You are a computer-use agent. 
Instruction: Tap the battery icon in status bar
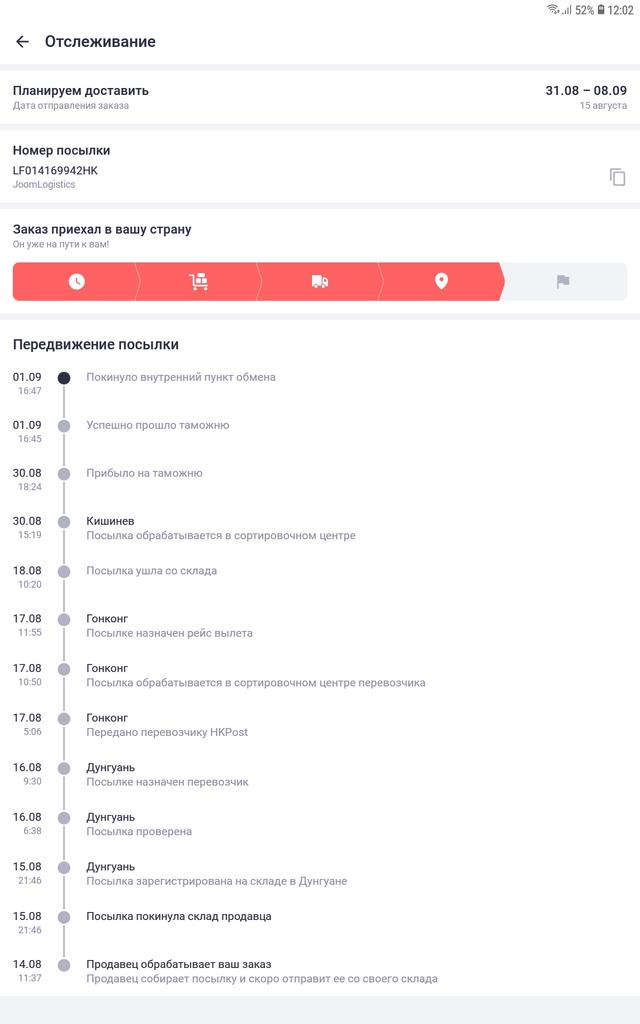601,9
